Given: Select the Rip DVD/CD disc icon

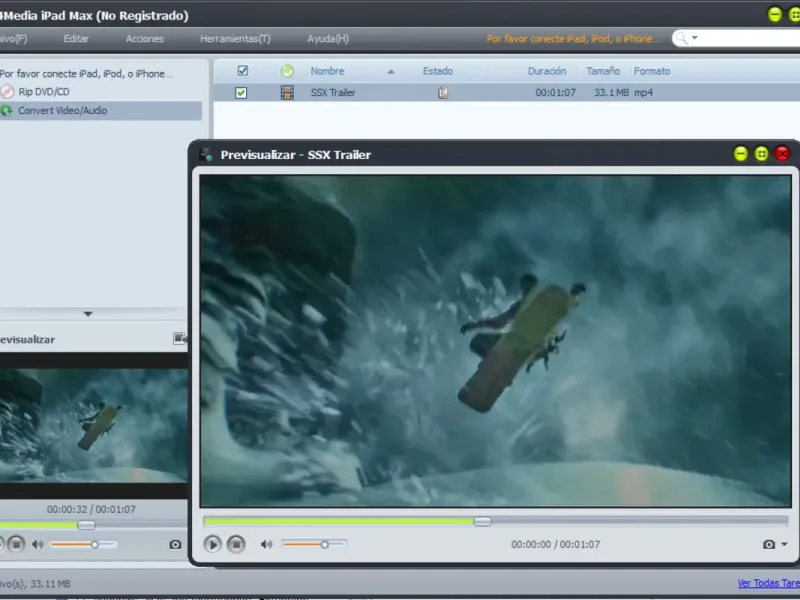Looking at the screenshot, I should [x=7, y=92].
